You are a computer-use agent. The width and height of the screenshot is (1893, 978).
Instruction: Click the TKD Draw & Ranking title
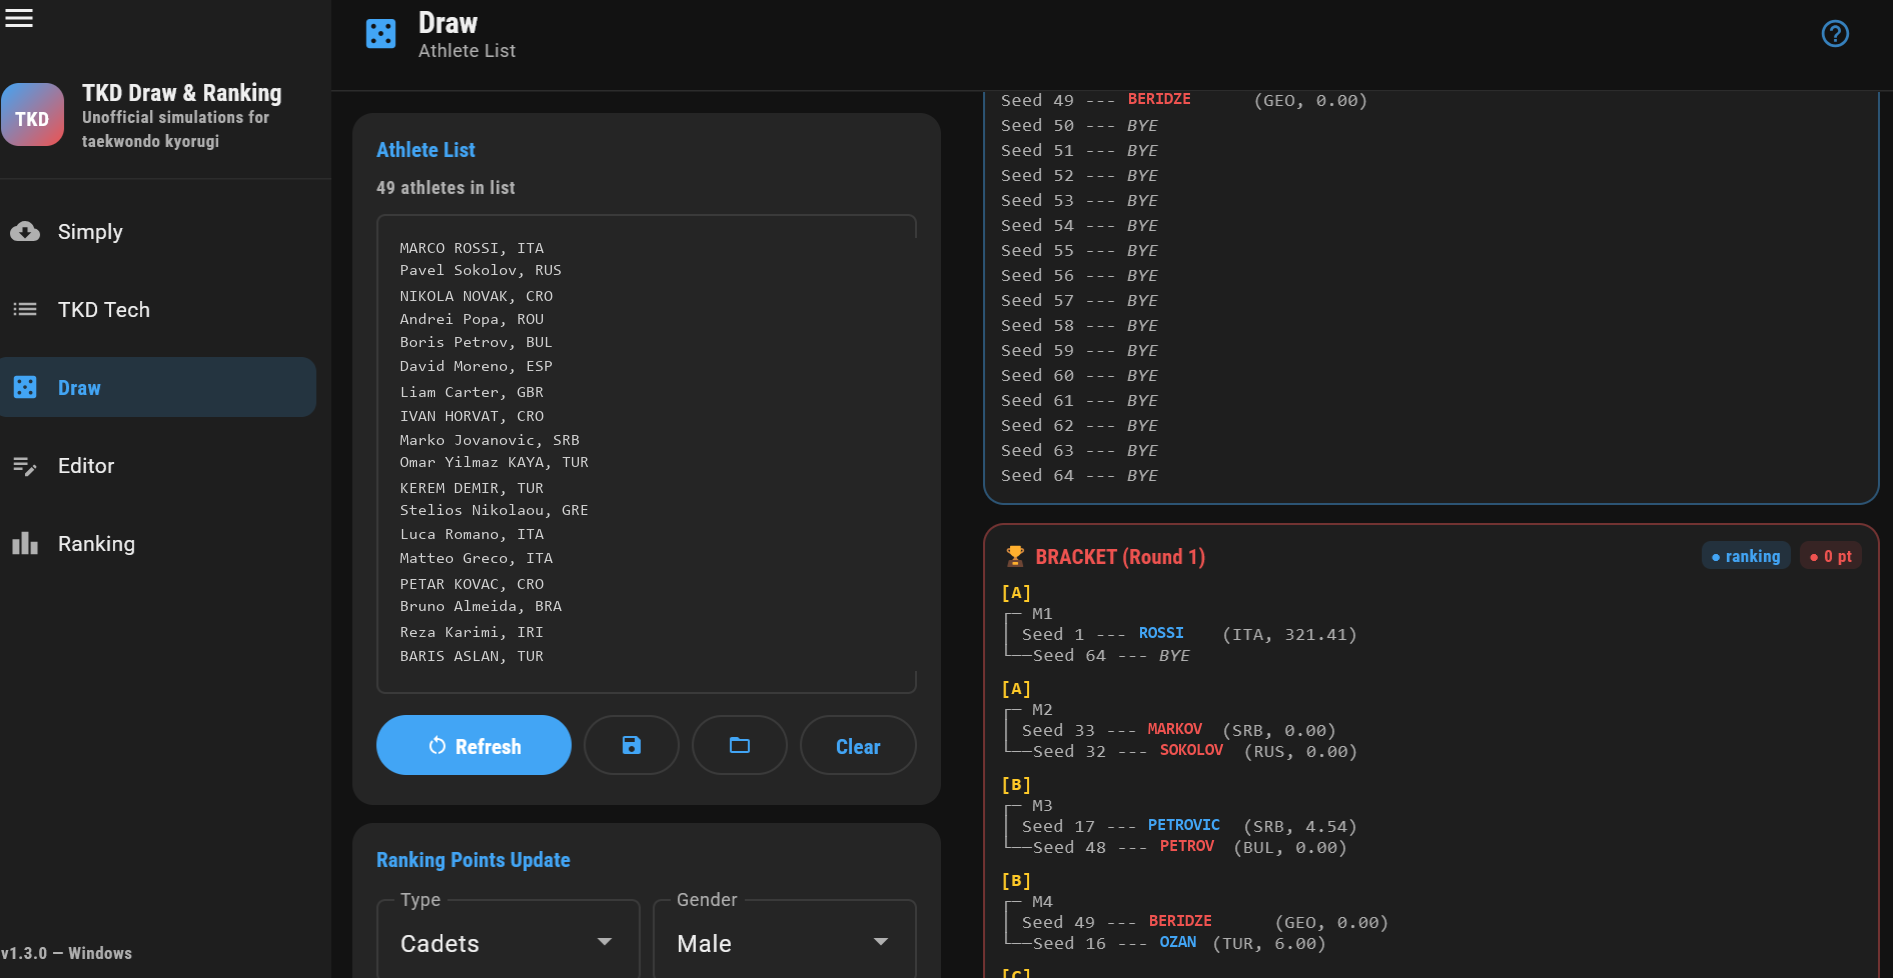pos(182,93)
